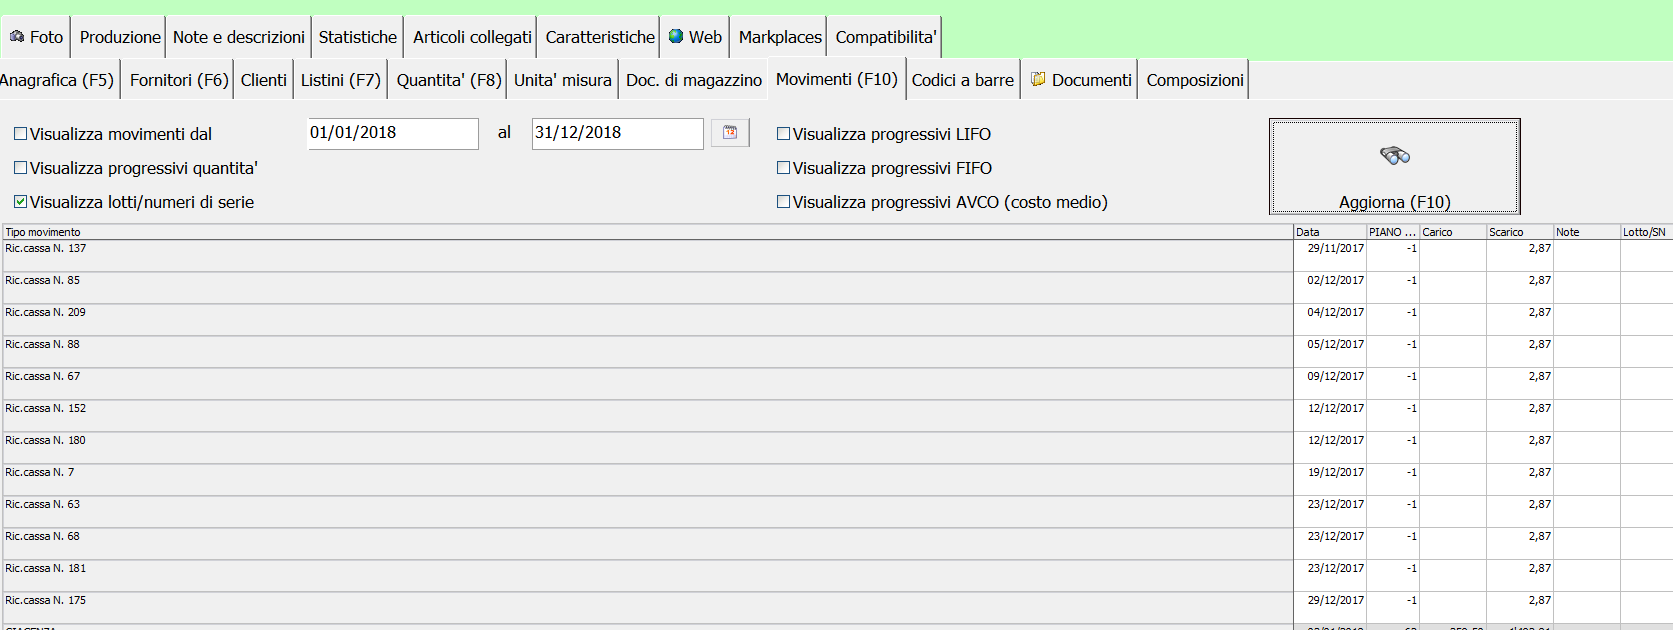Open the Web tab with globe icon
Viewport: 1673px width, 630px height.
pyautogui.click(x=695, y=37)
